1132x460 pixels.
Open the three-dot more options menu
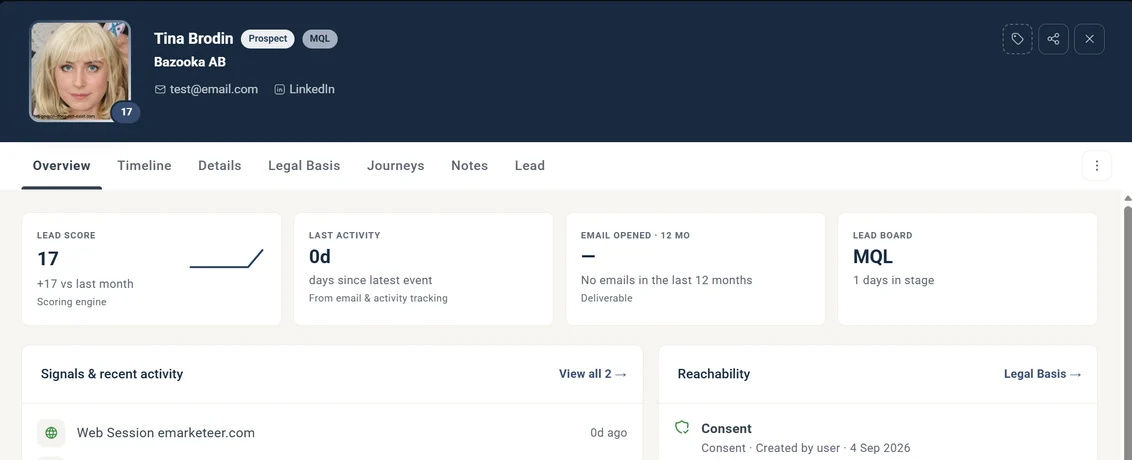1097,166
